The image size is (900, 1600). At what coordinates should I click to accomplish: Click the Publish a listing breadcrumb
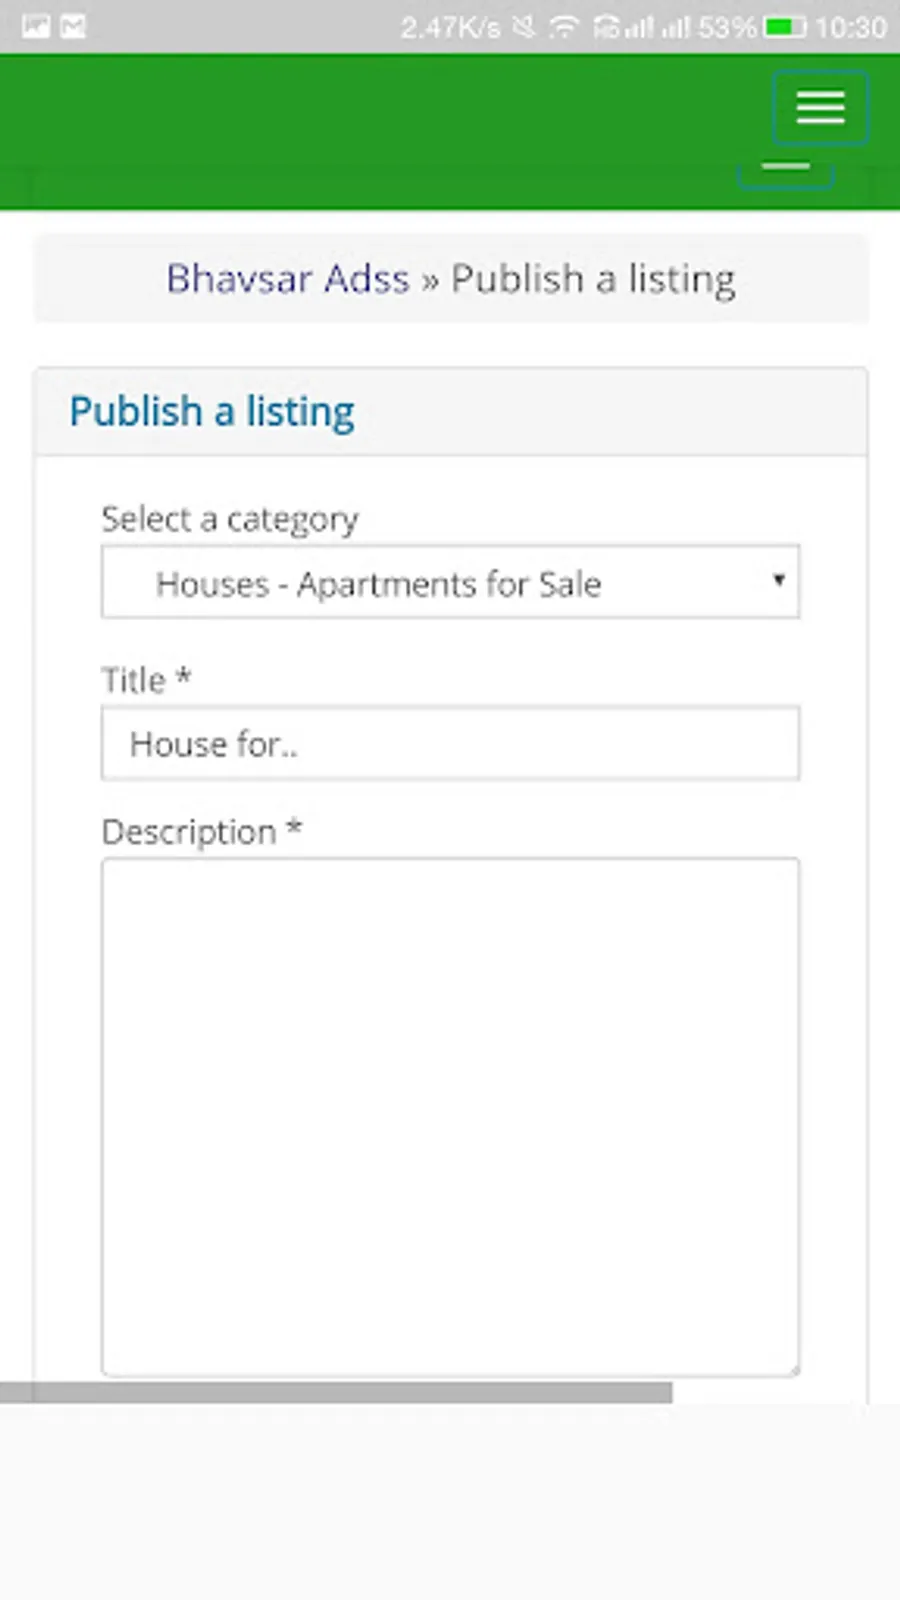pyautogui.click(x=593, y=279)
